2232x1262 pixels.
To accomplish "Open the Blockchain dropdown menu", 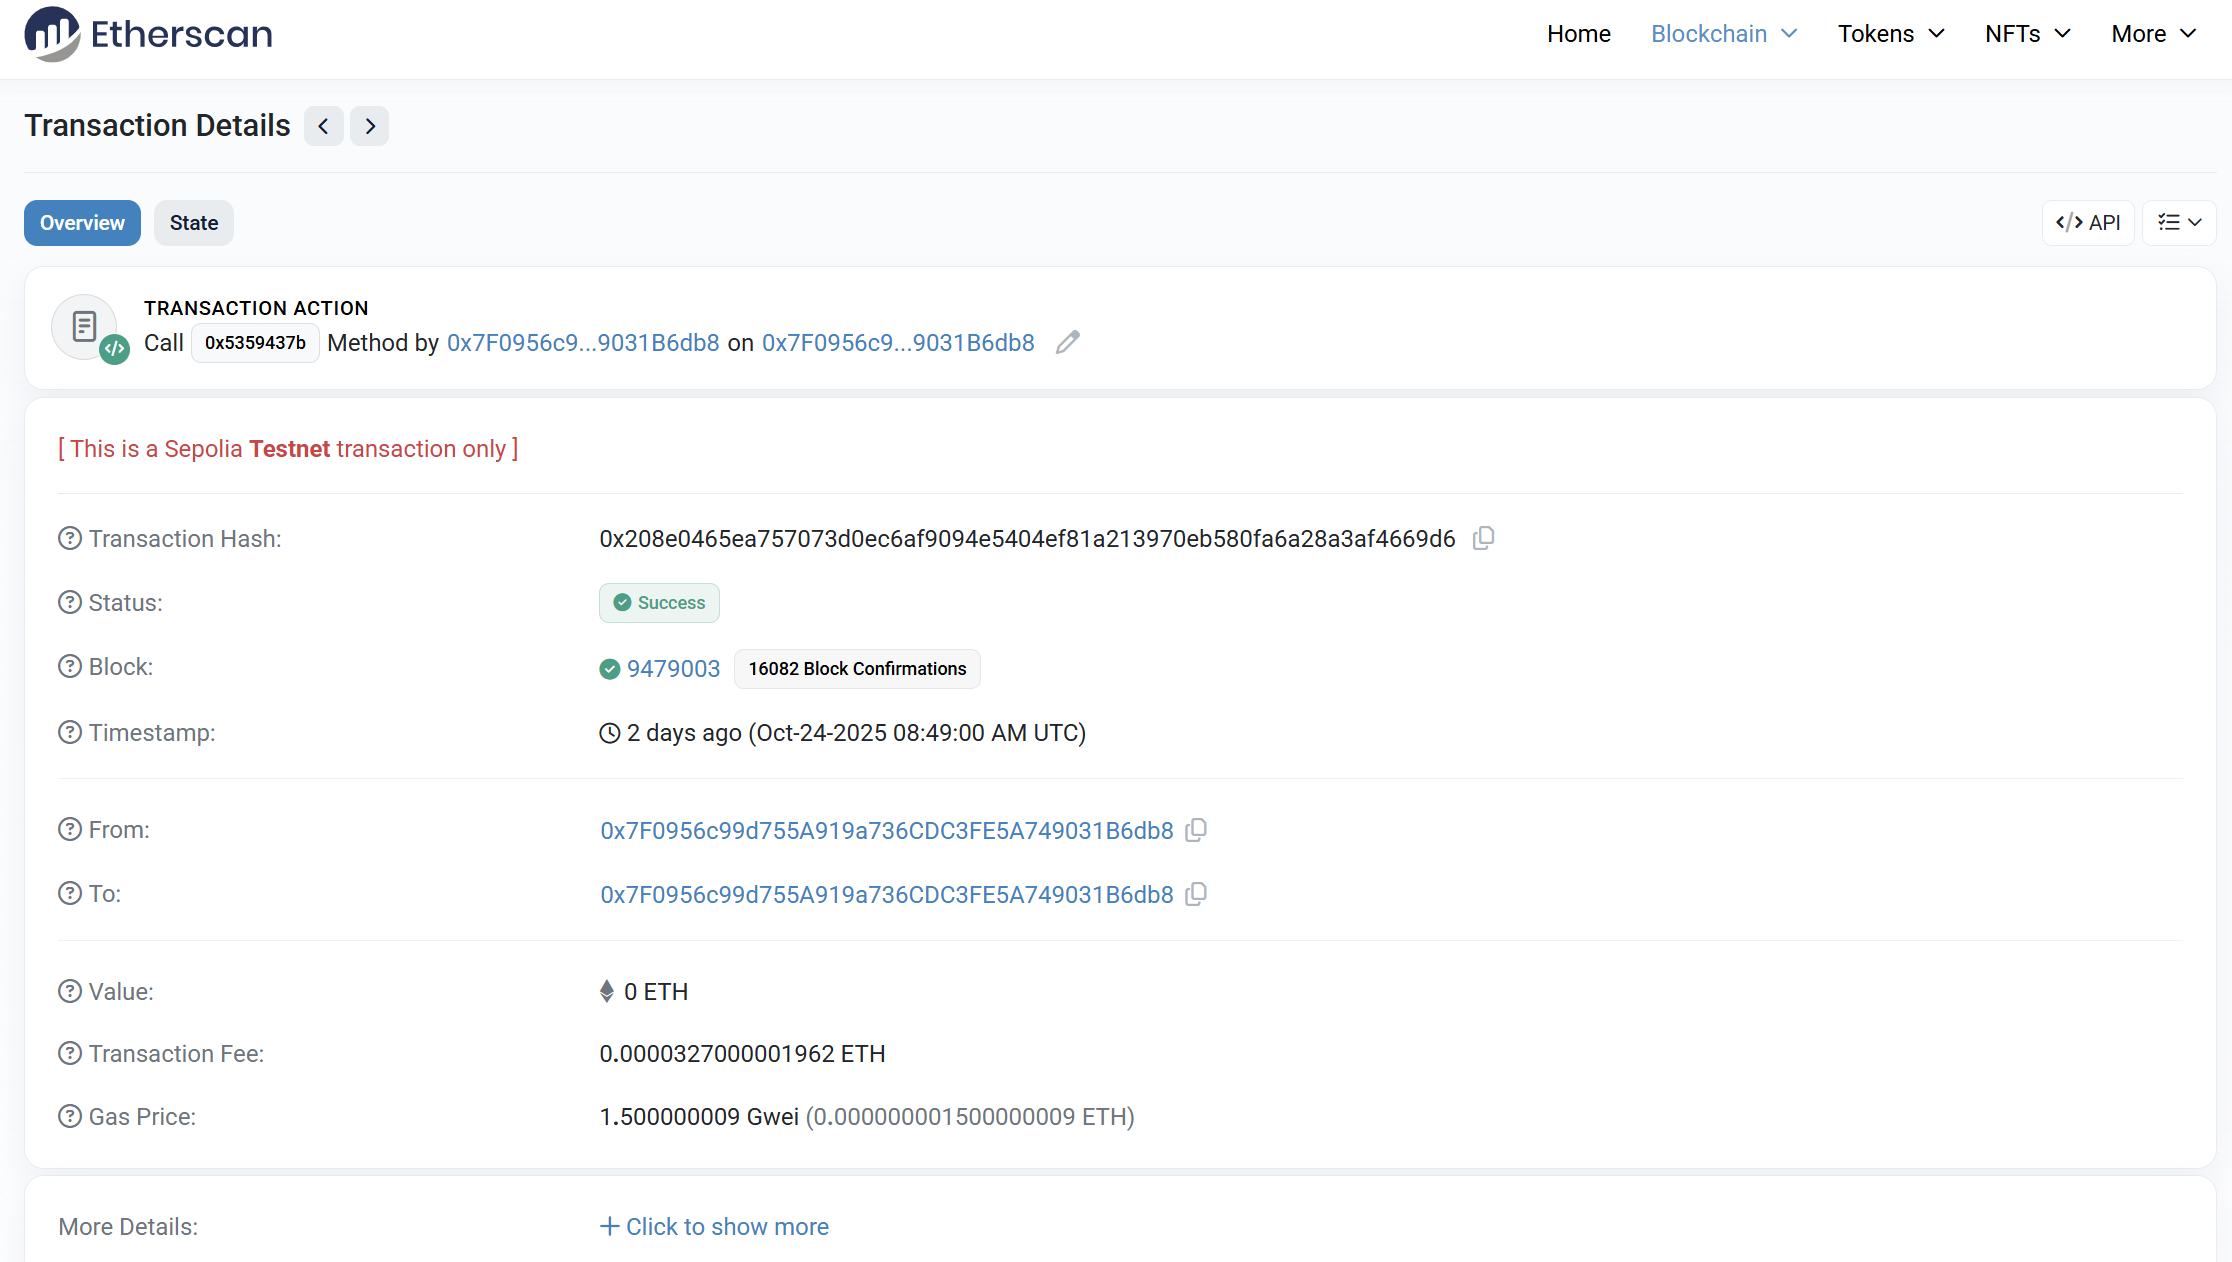I will click(1724, 34).
